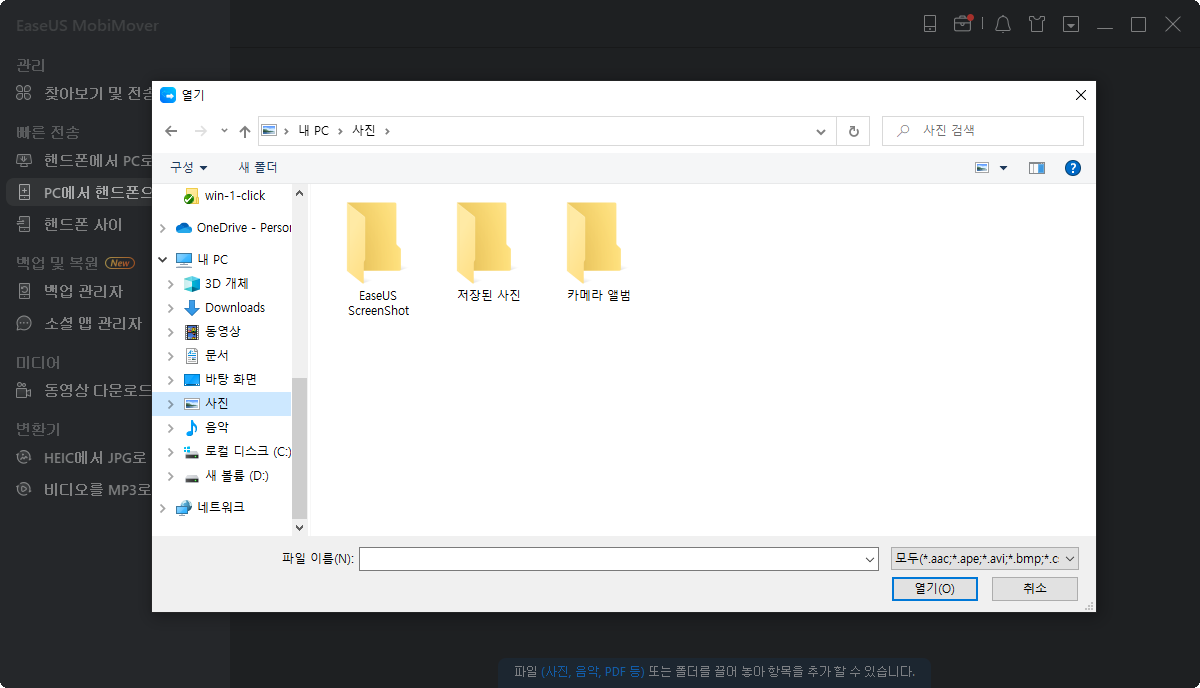This screenshot has width=1200, height=688.
Task: Open the 구성 dropdown menu
Action: [188, 168]
